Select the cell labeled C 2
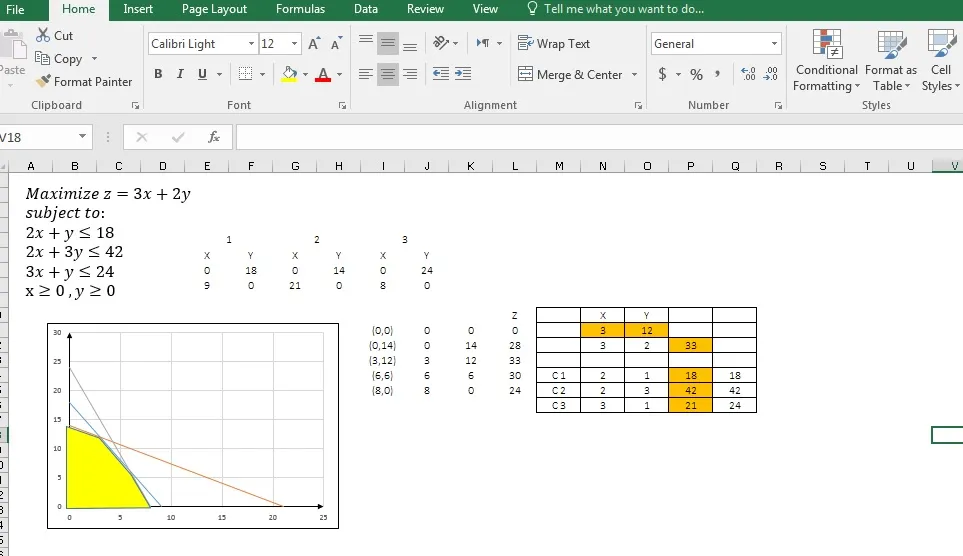 click(x=558, y=390)
